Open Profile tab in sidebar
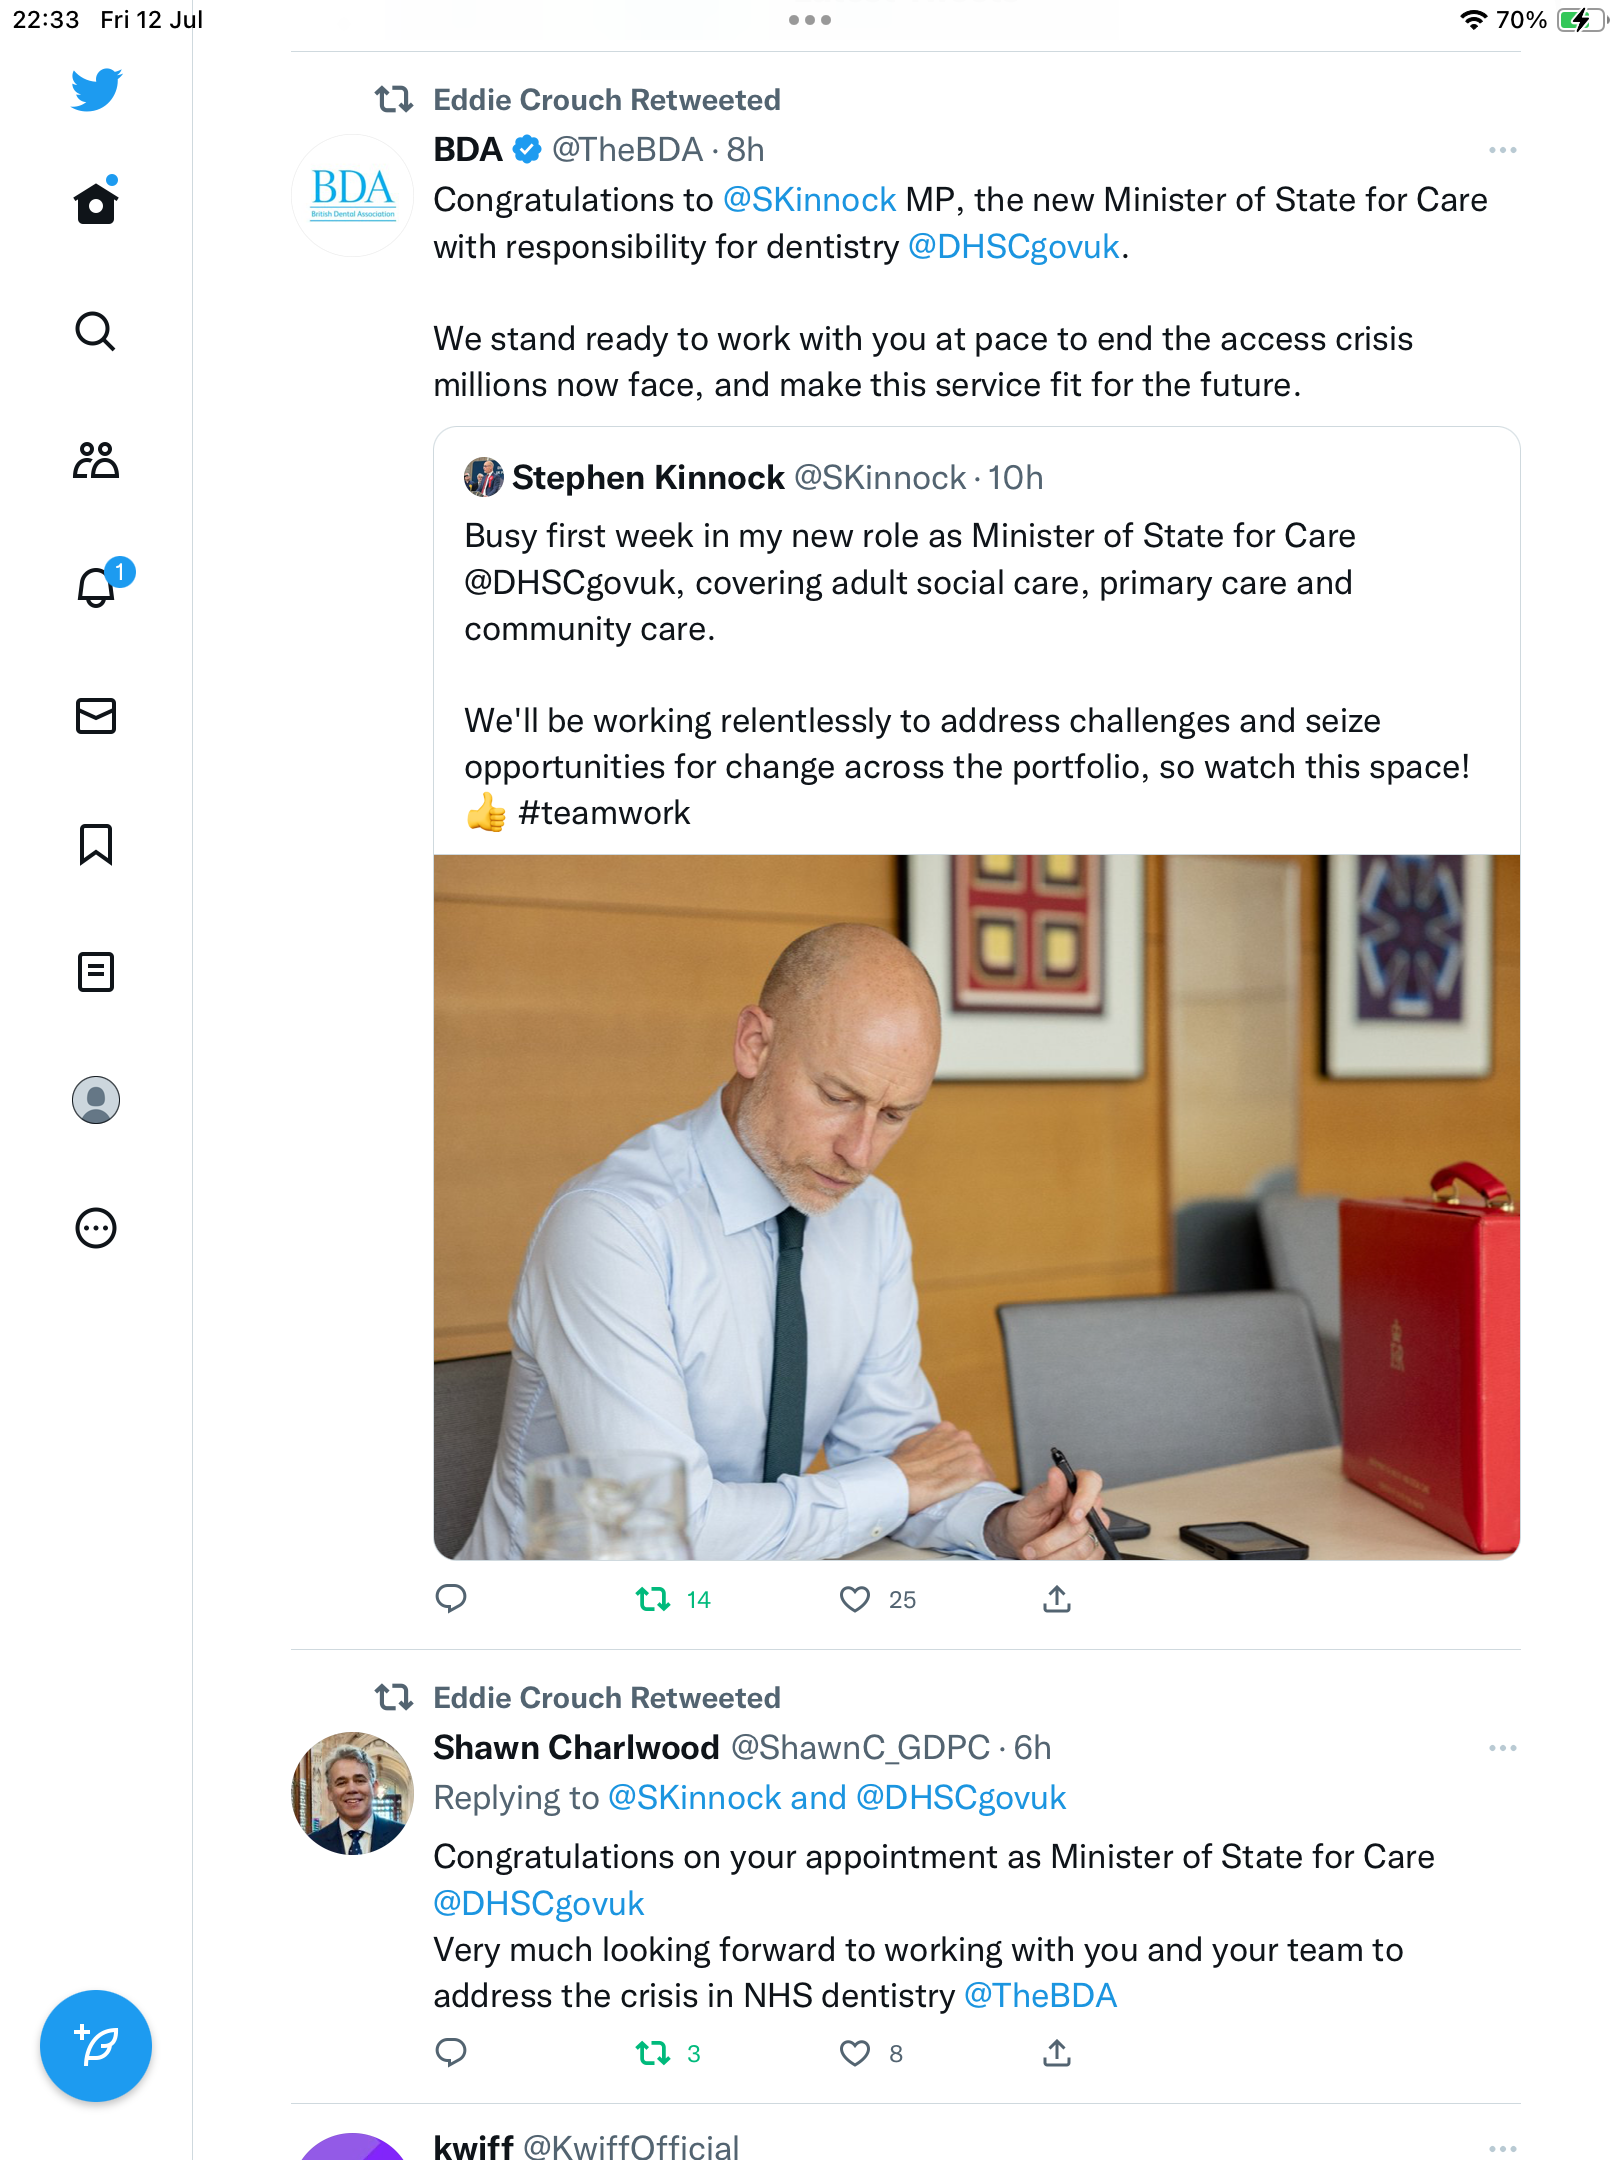This screenshot has height=2160, width=1620. point(96,1100)
